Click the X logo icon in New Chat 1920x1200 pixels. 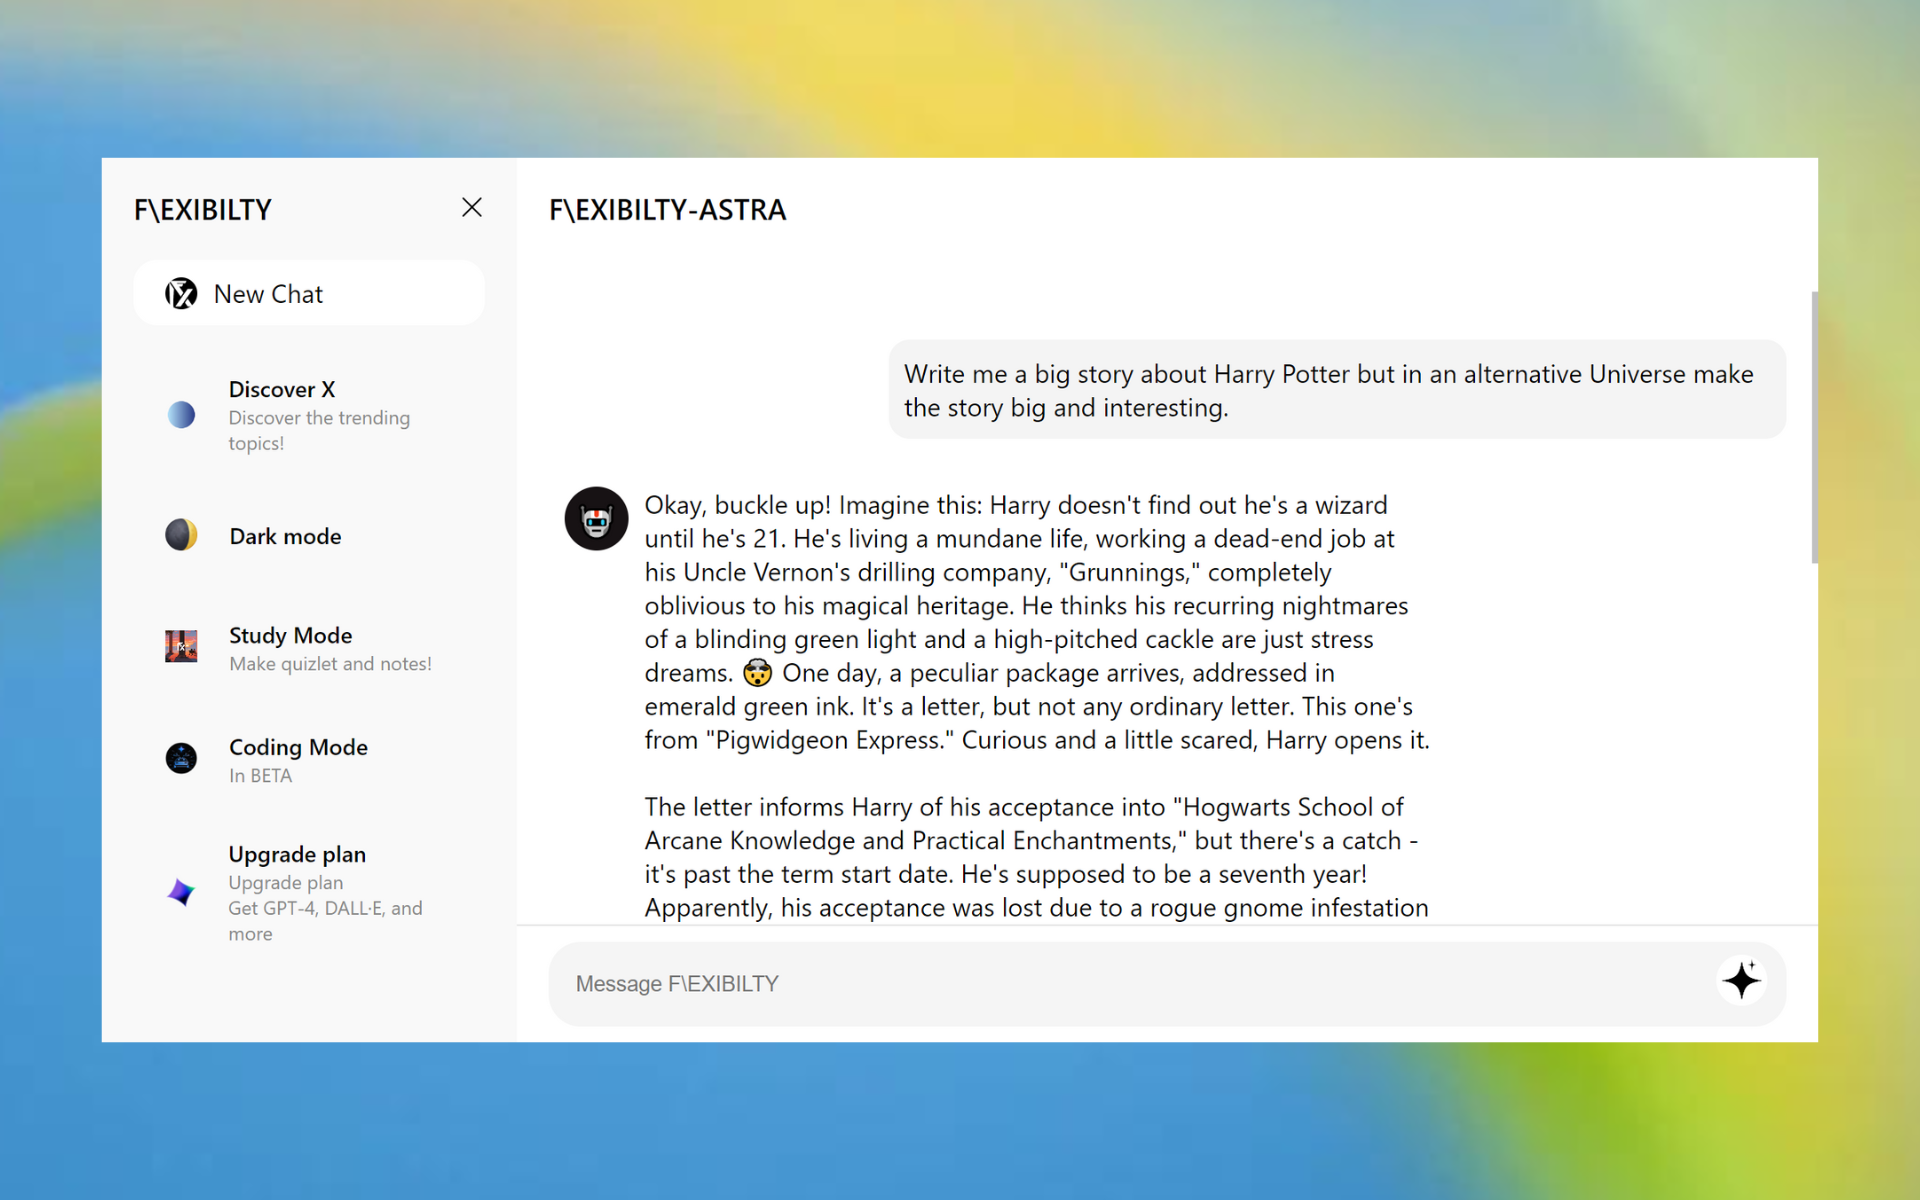(x=181, y=294)
